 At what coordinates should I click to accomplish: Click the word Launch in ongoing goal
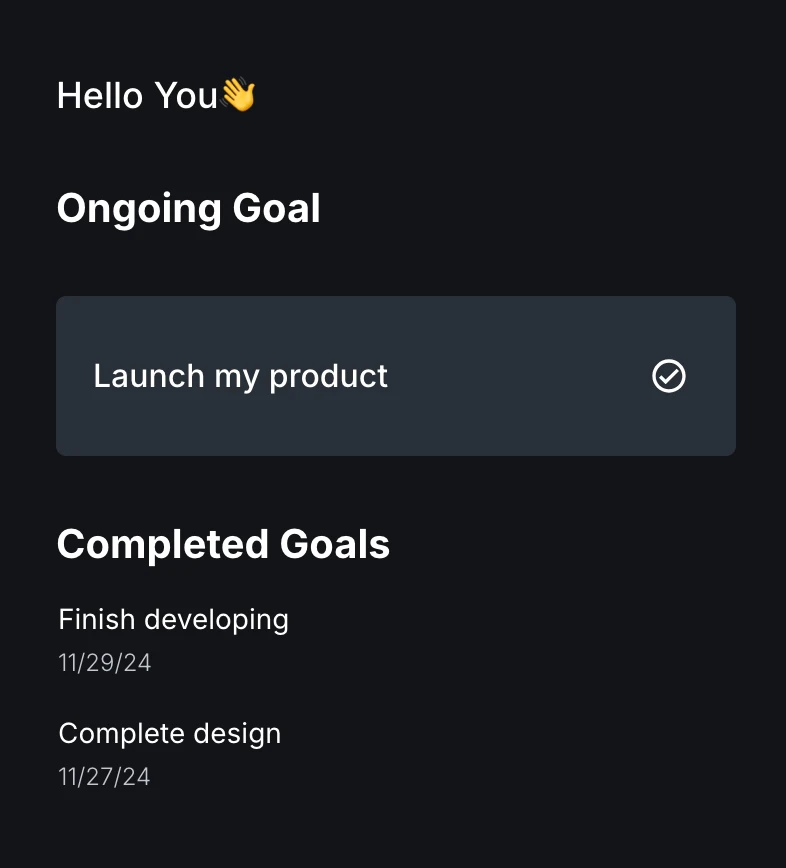pyautogui.click(x=149, y=376)
